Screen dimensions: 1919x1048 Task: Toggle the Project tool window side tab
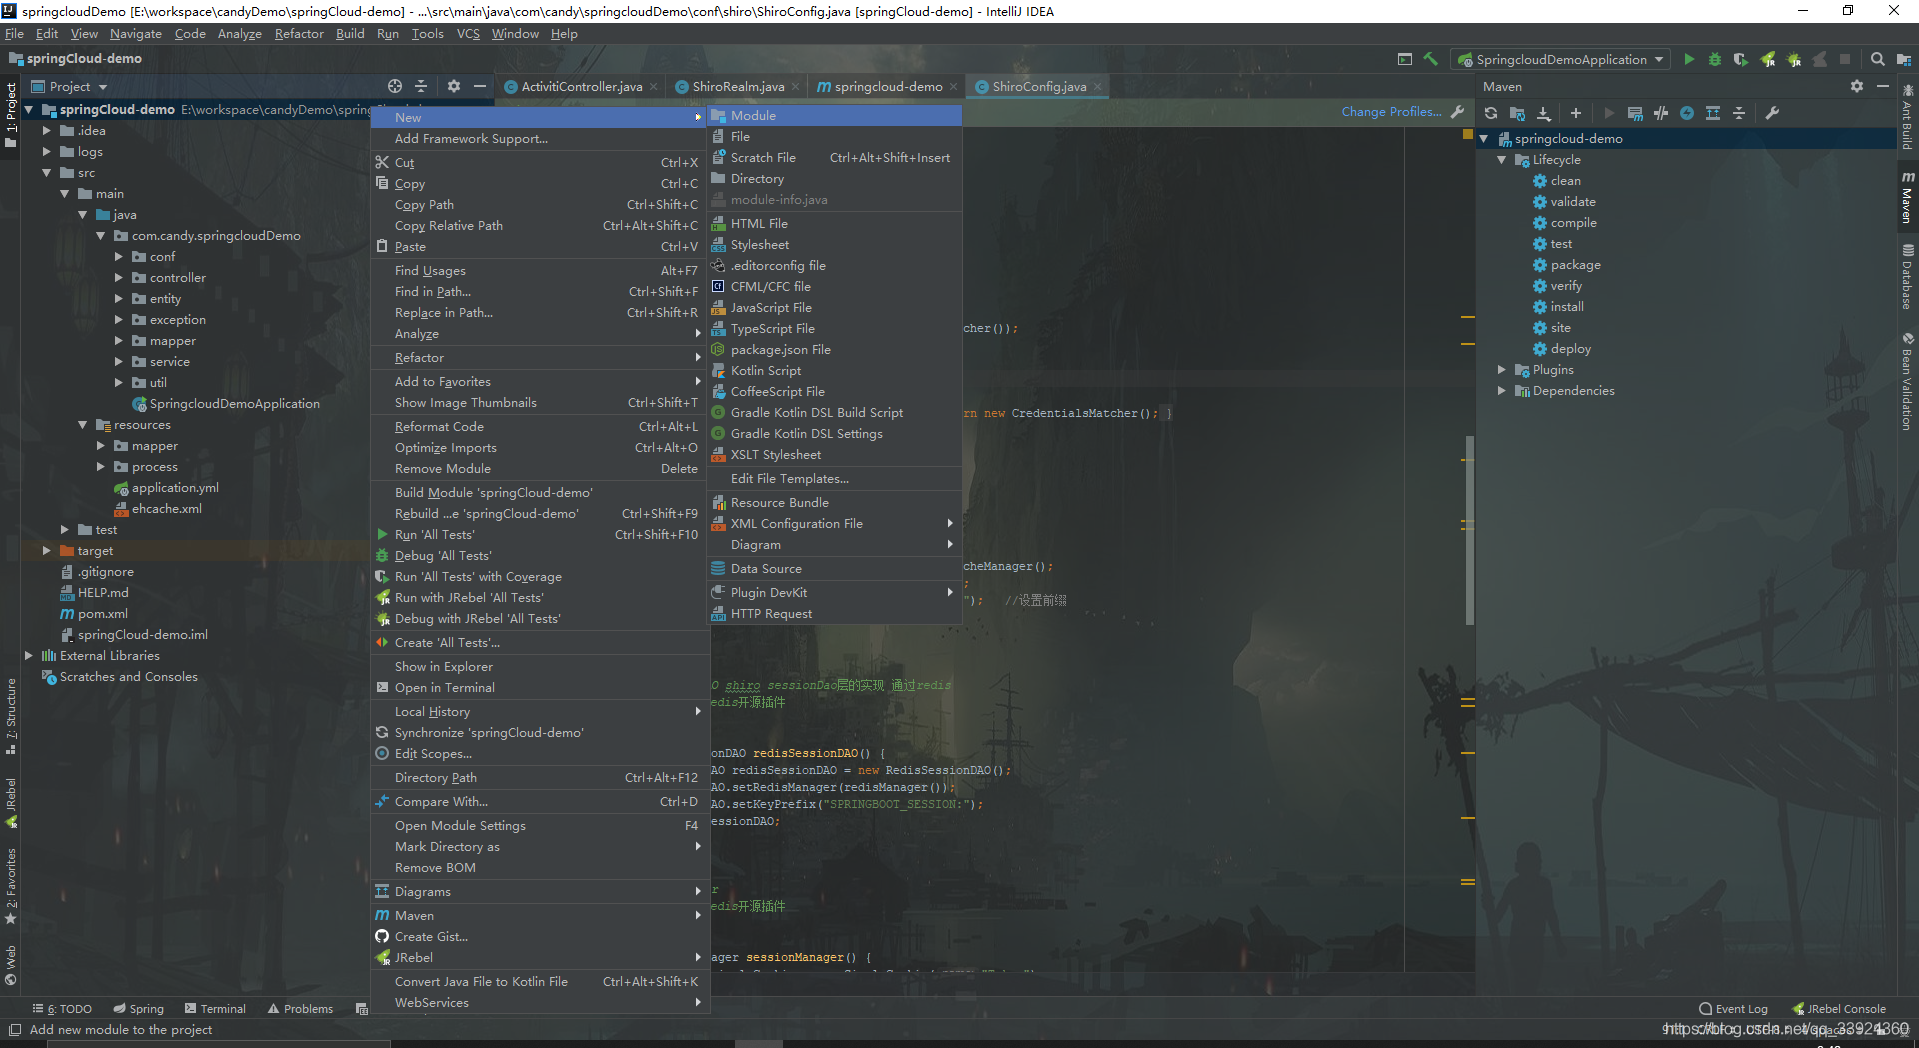(x=11, y=114)
